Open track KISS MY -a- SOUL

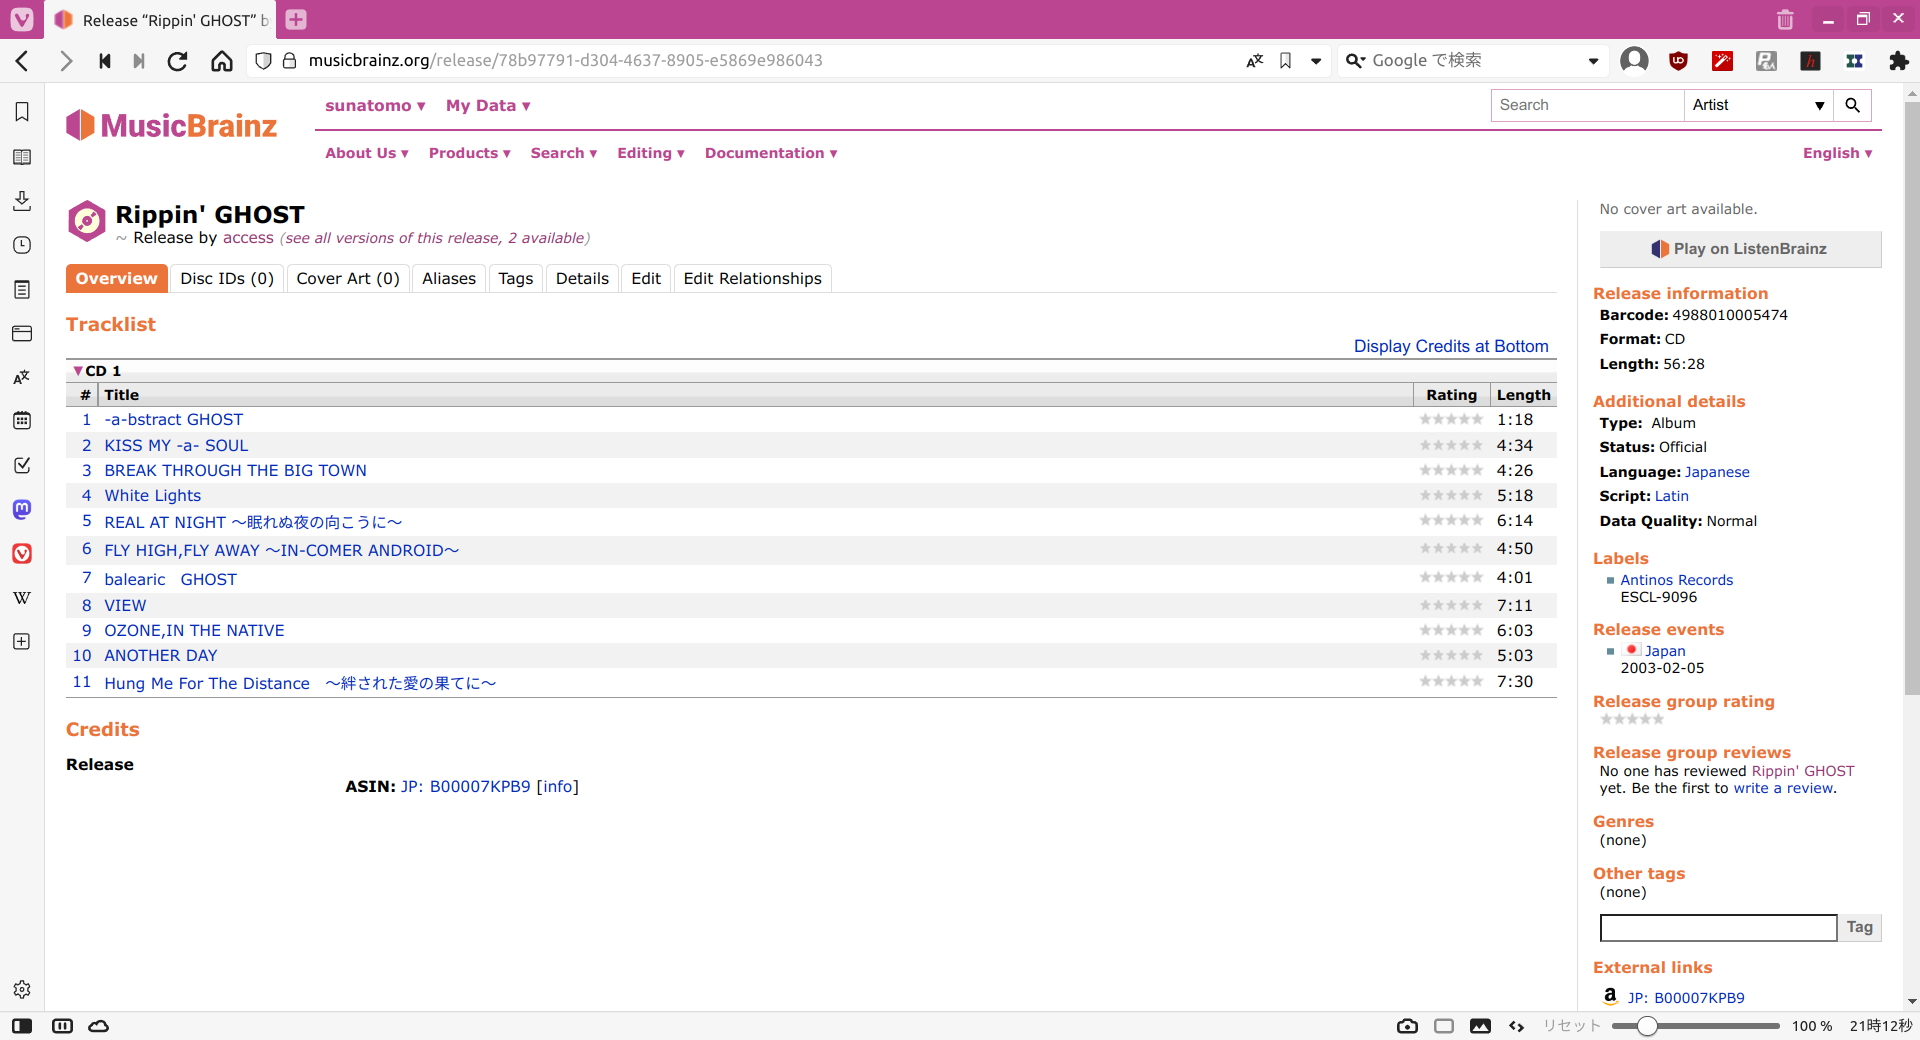pyautogui.click(x=176, y=446)
